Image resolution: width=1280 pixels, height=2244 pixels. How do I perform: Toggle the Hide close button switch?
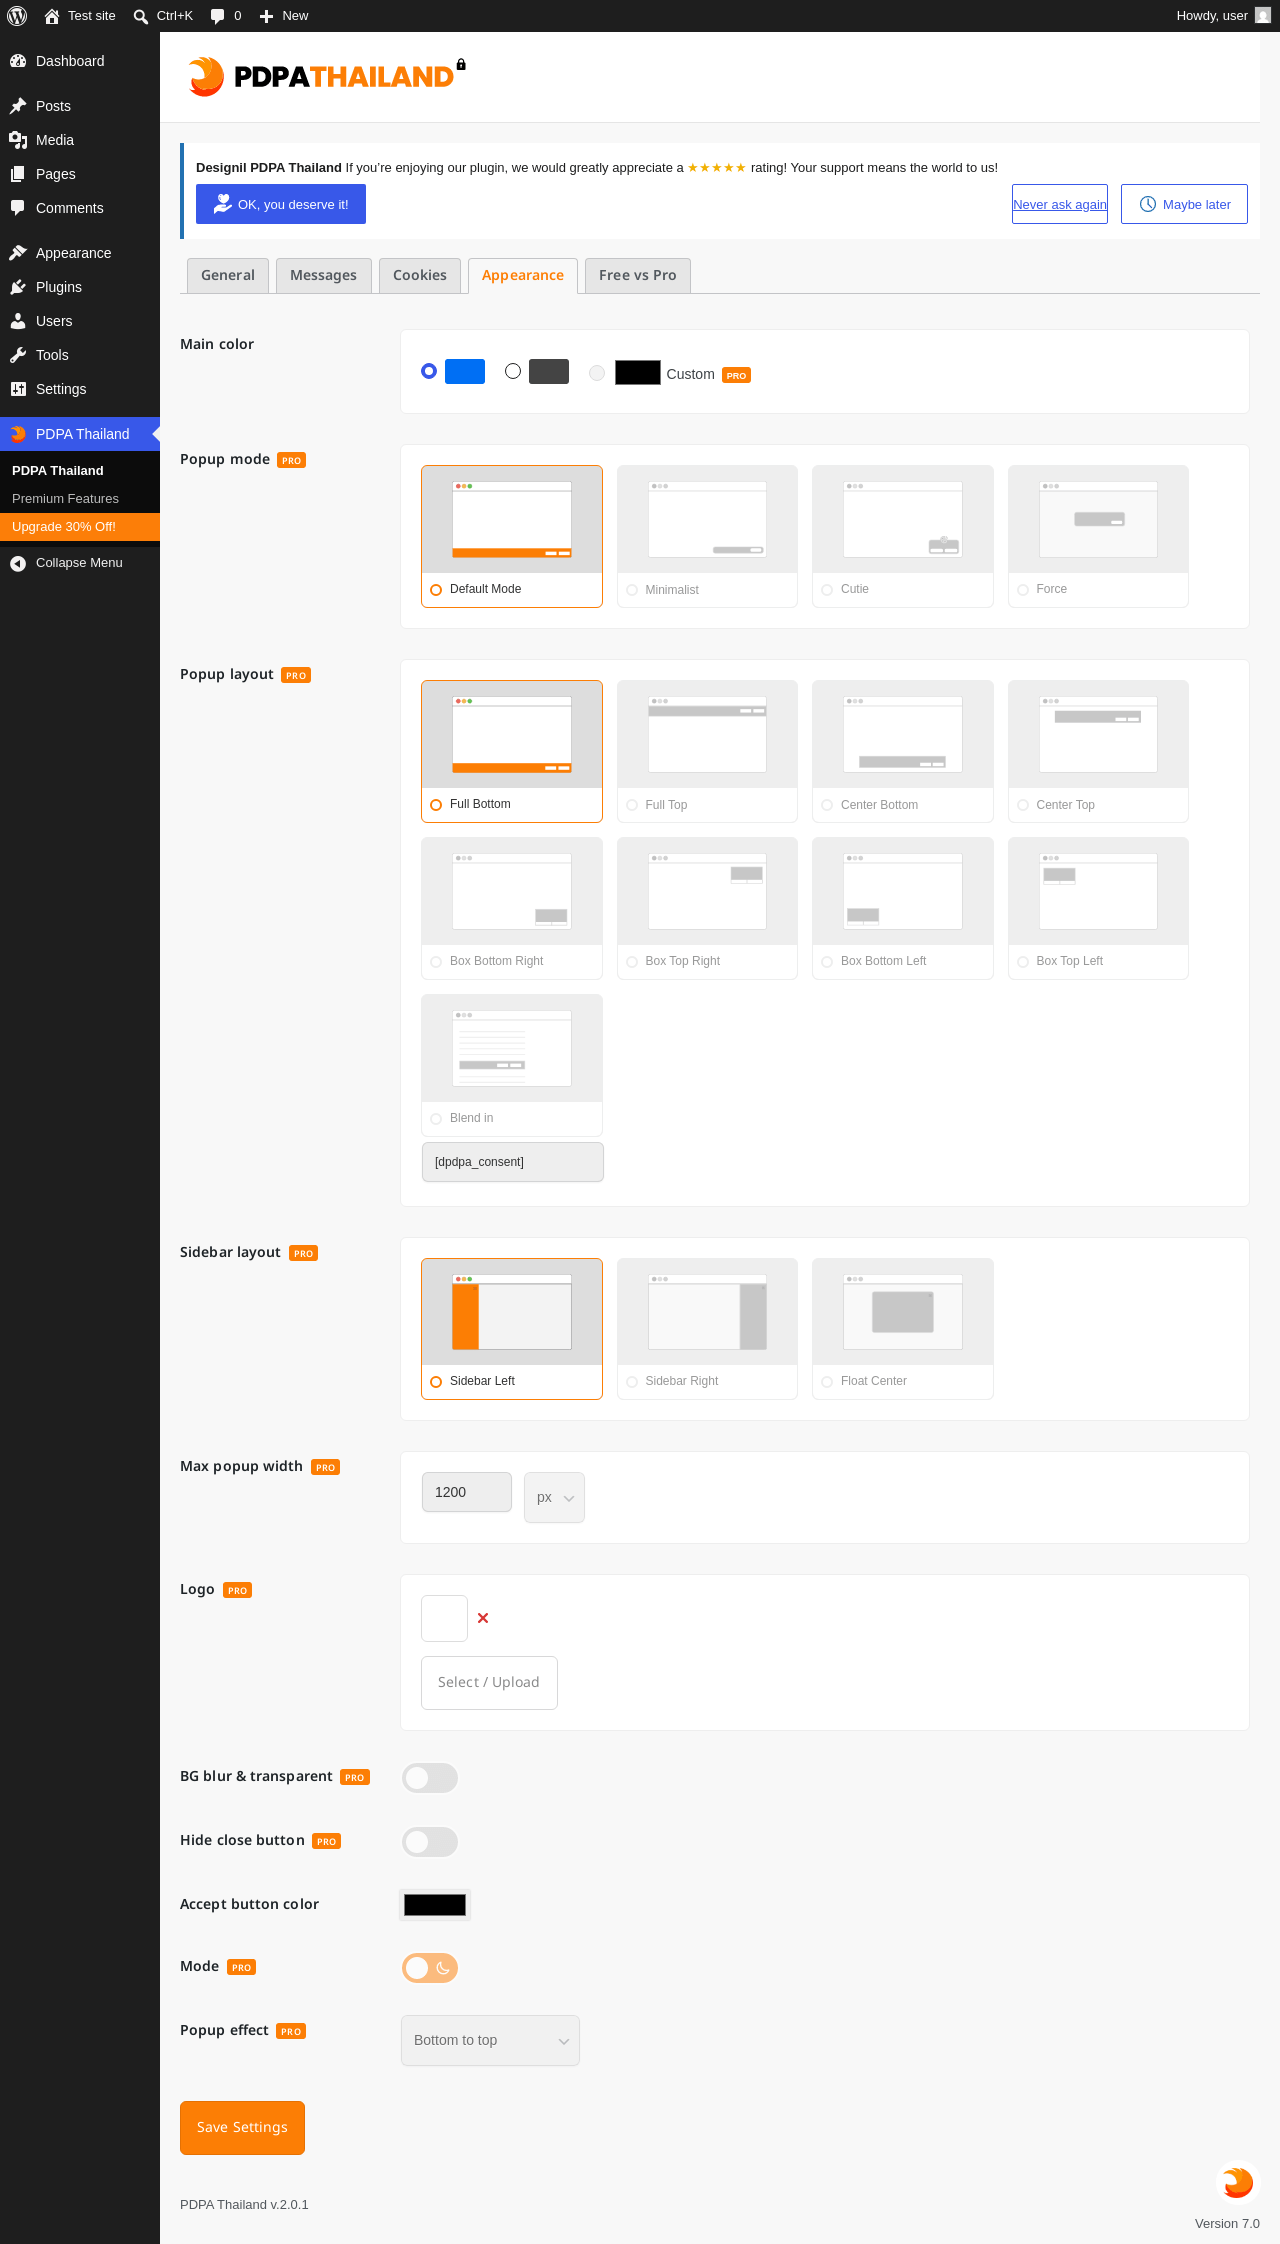pos(430,1842)
